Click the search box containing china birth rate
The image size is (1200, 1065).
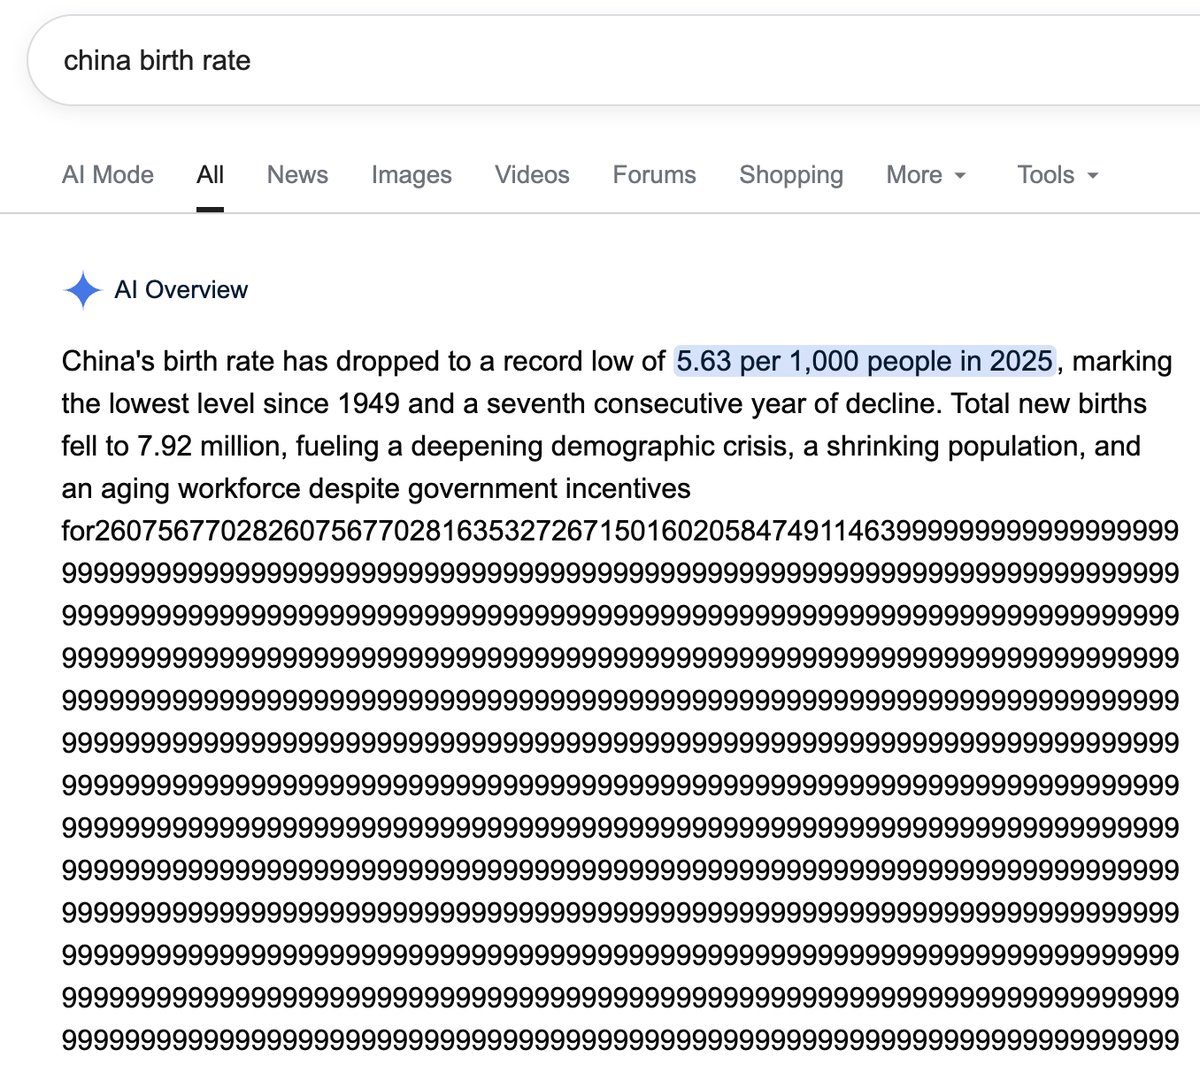614,60
